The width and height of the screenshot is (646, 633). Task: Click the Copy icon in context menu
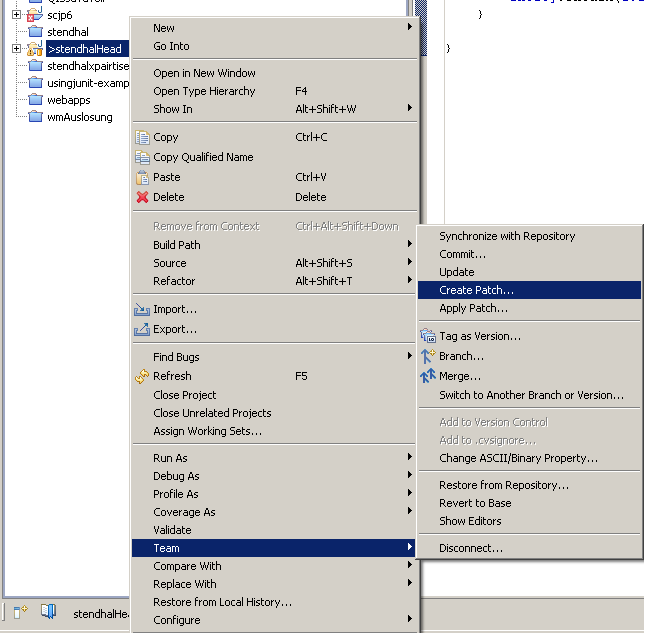[x=142, y=137]
